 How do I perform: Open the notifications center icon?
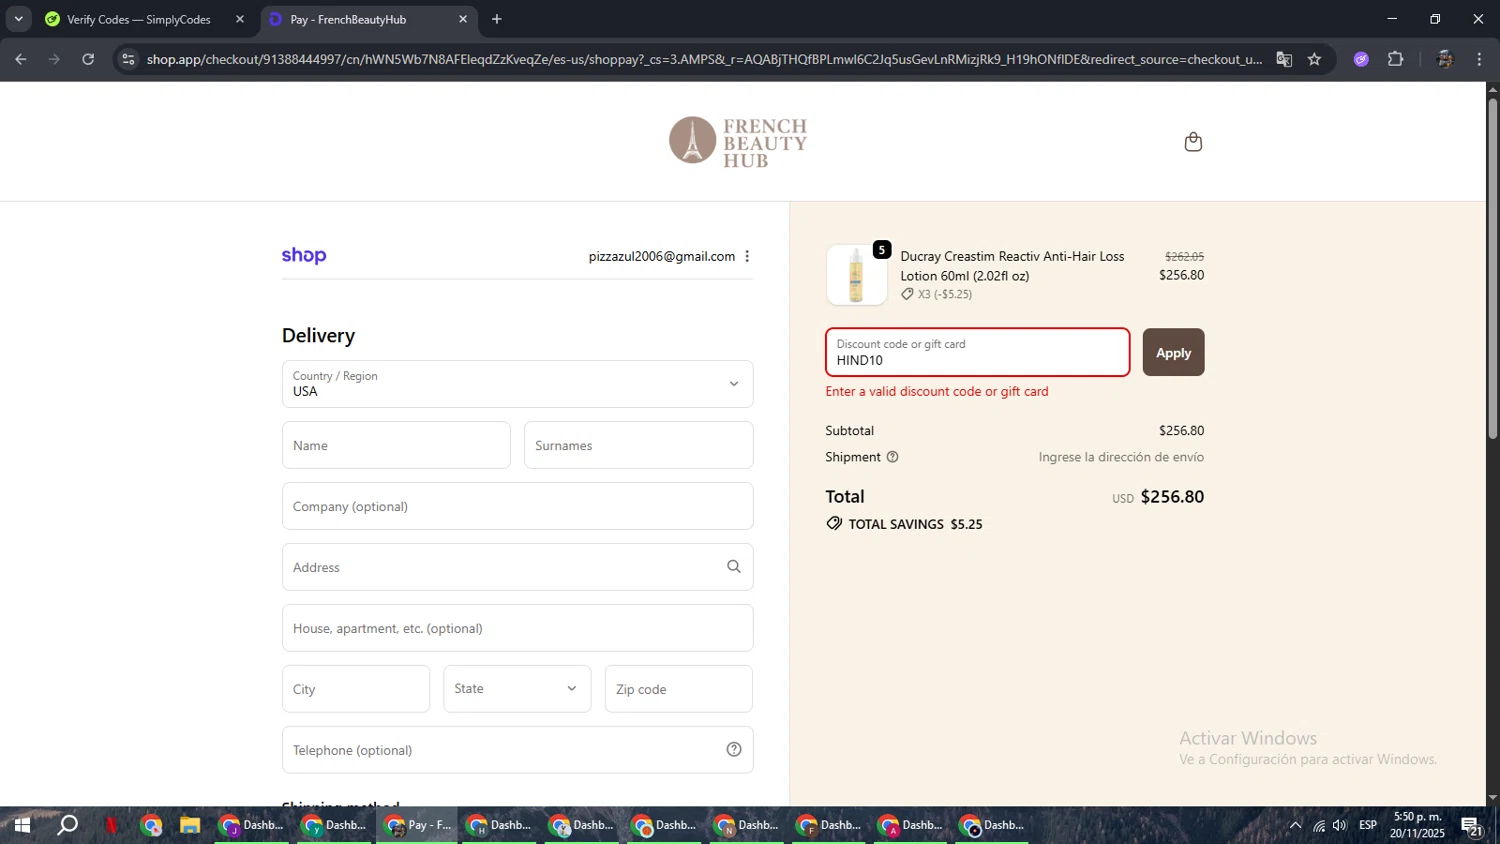(x=1472, y=826)
